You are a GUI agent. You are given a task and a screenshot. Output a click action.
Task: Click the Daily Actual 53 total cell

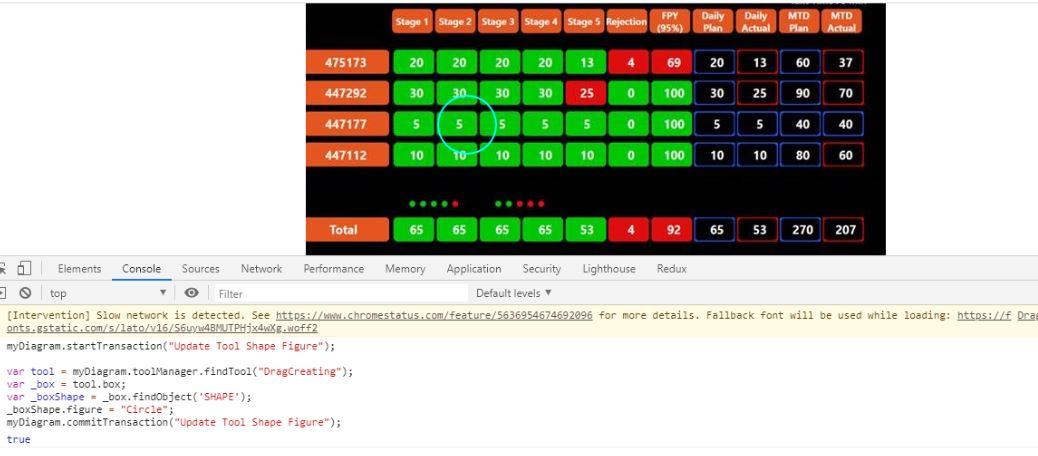(758, 230)
